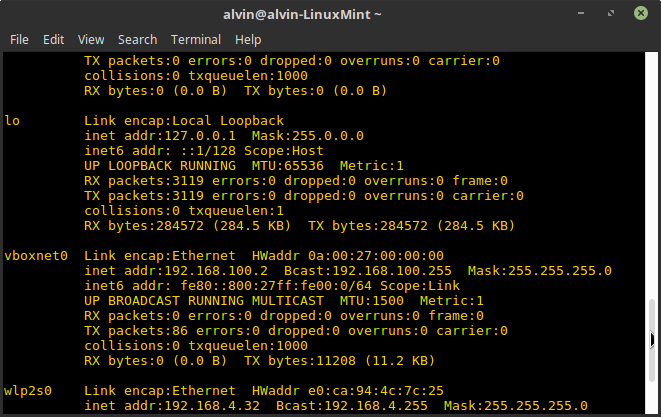Open the Help menu
Image resolution: width=661 pixels, height=417 pixels.
coord(248,40)
